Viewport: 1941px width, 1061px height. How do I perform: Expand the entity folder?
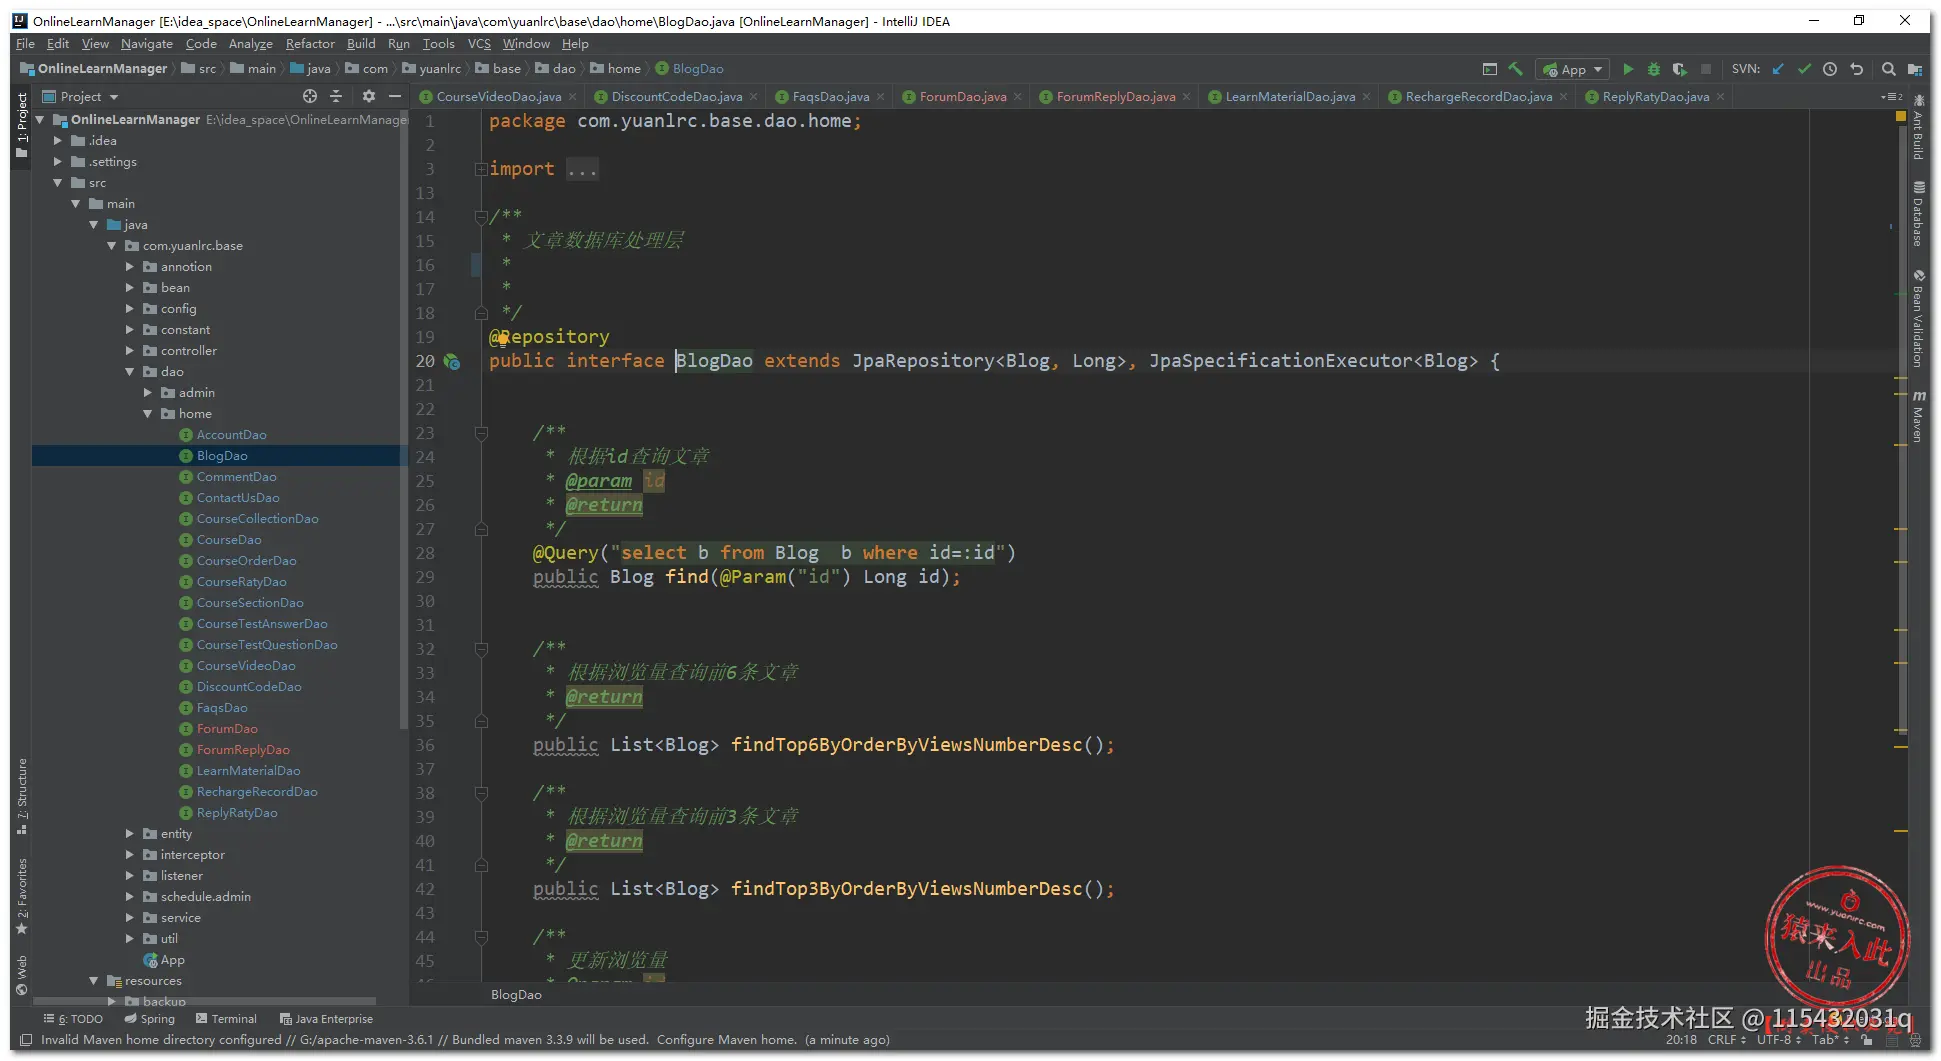tap(130, 834)
